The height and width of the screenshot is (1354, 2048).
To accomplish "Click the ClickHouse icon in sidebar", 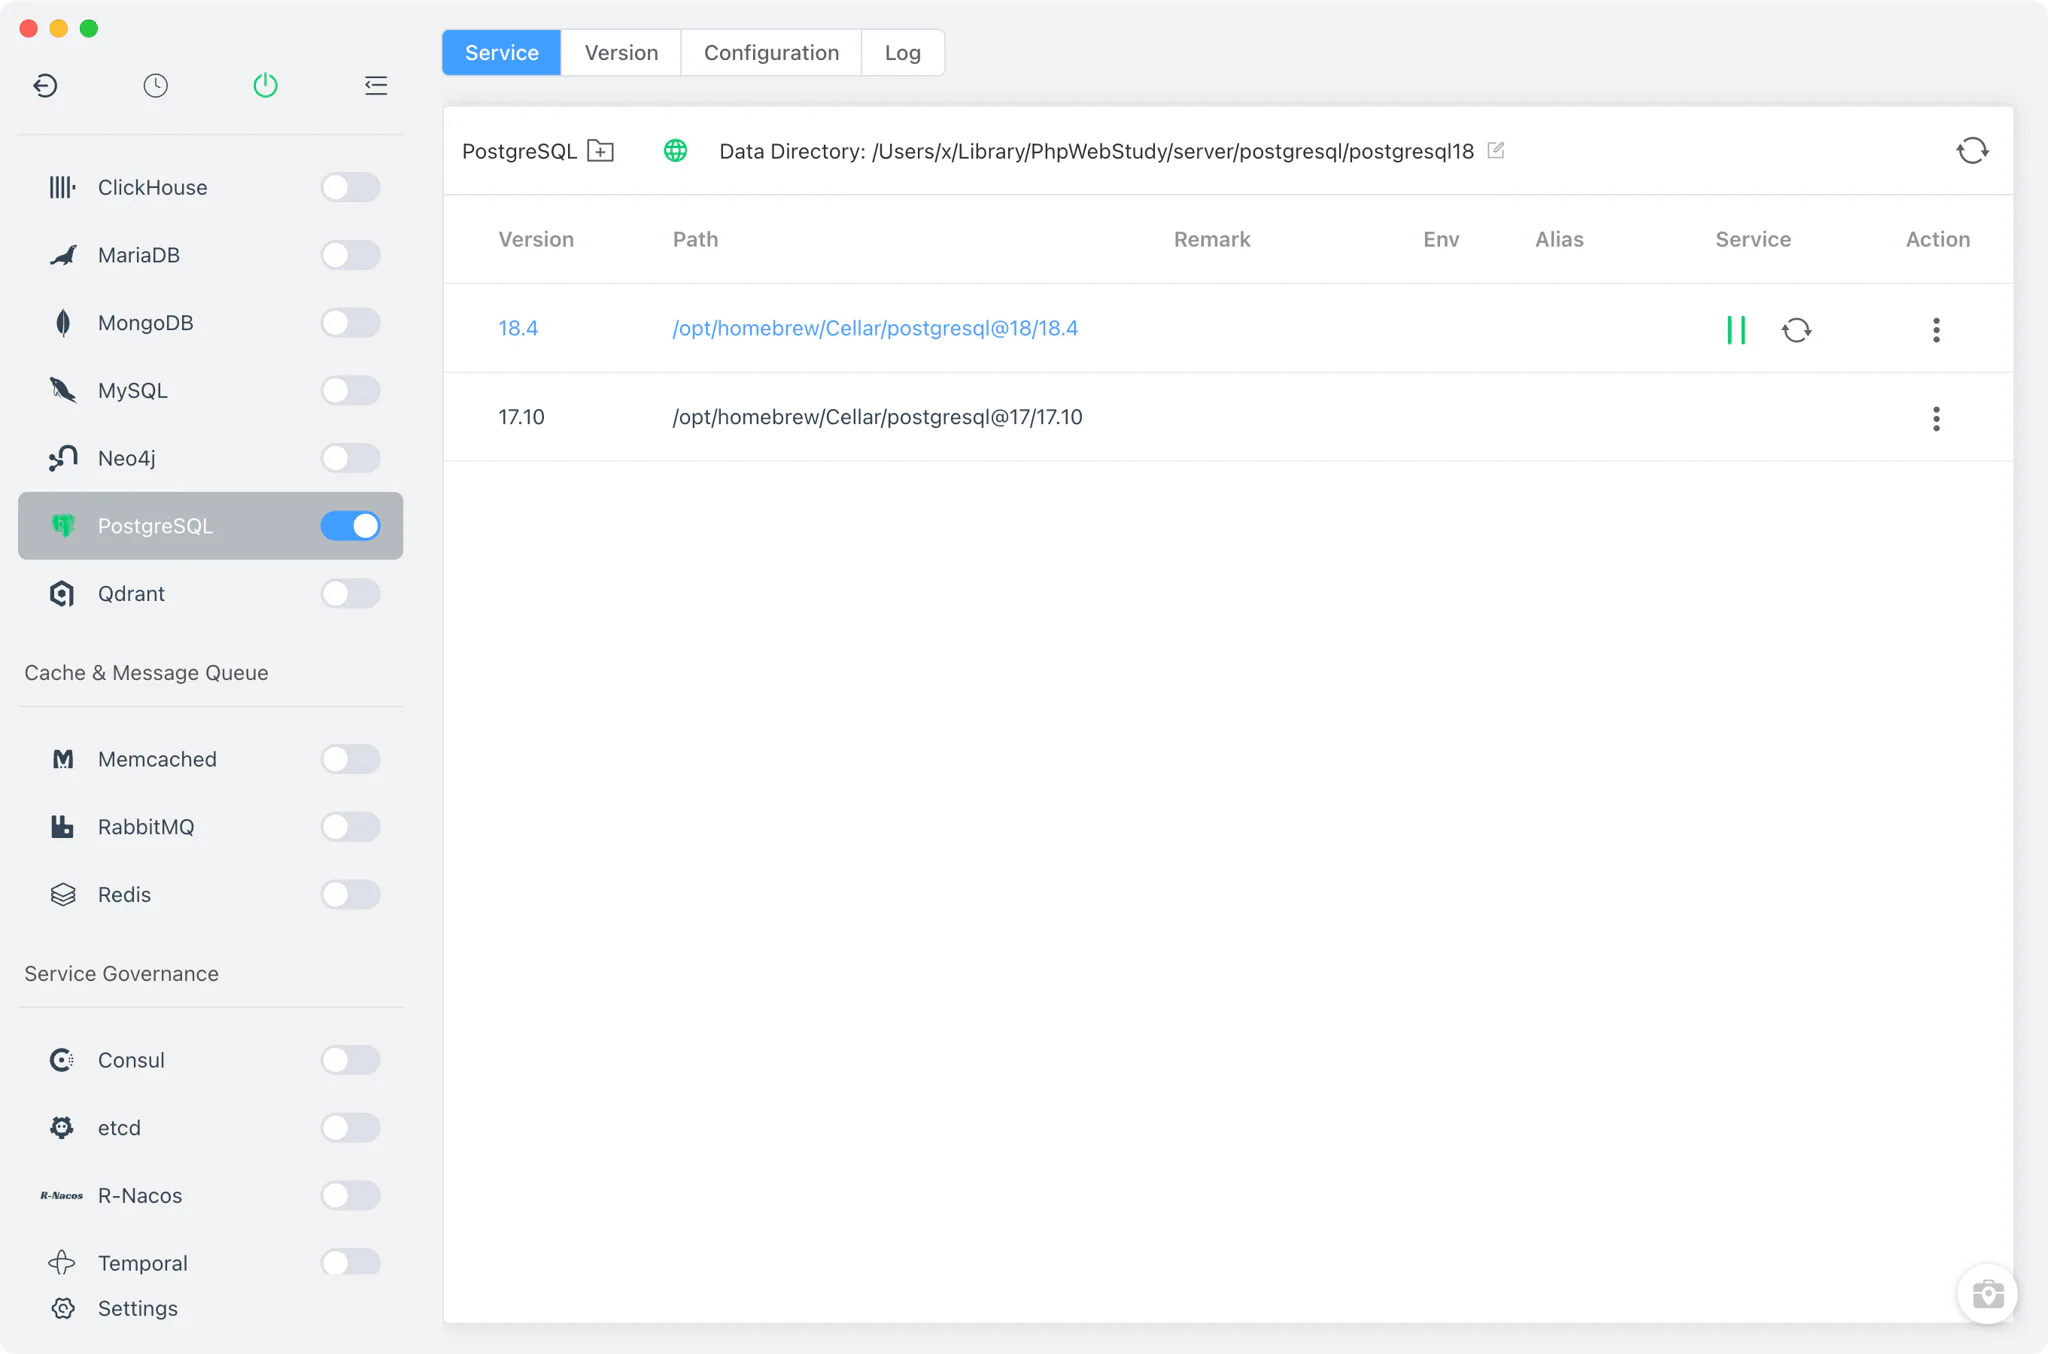I will point(62,187).
